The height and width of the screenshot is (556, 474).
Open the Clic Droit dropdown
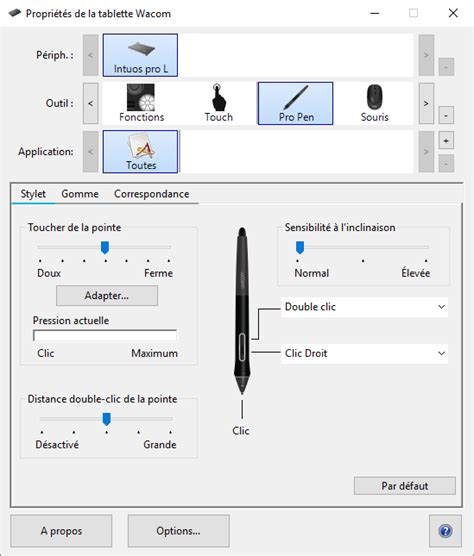(364, 353)
